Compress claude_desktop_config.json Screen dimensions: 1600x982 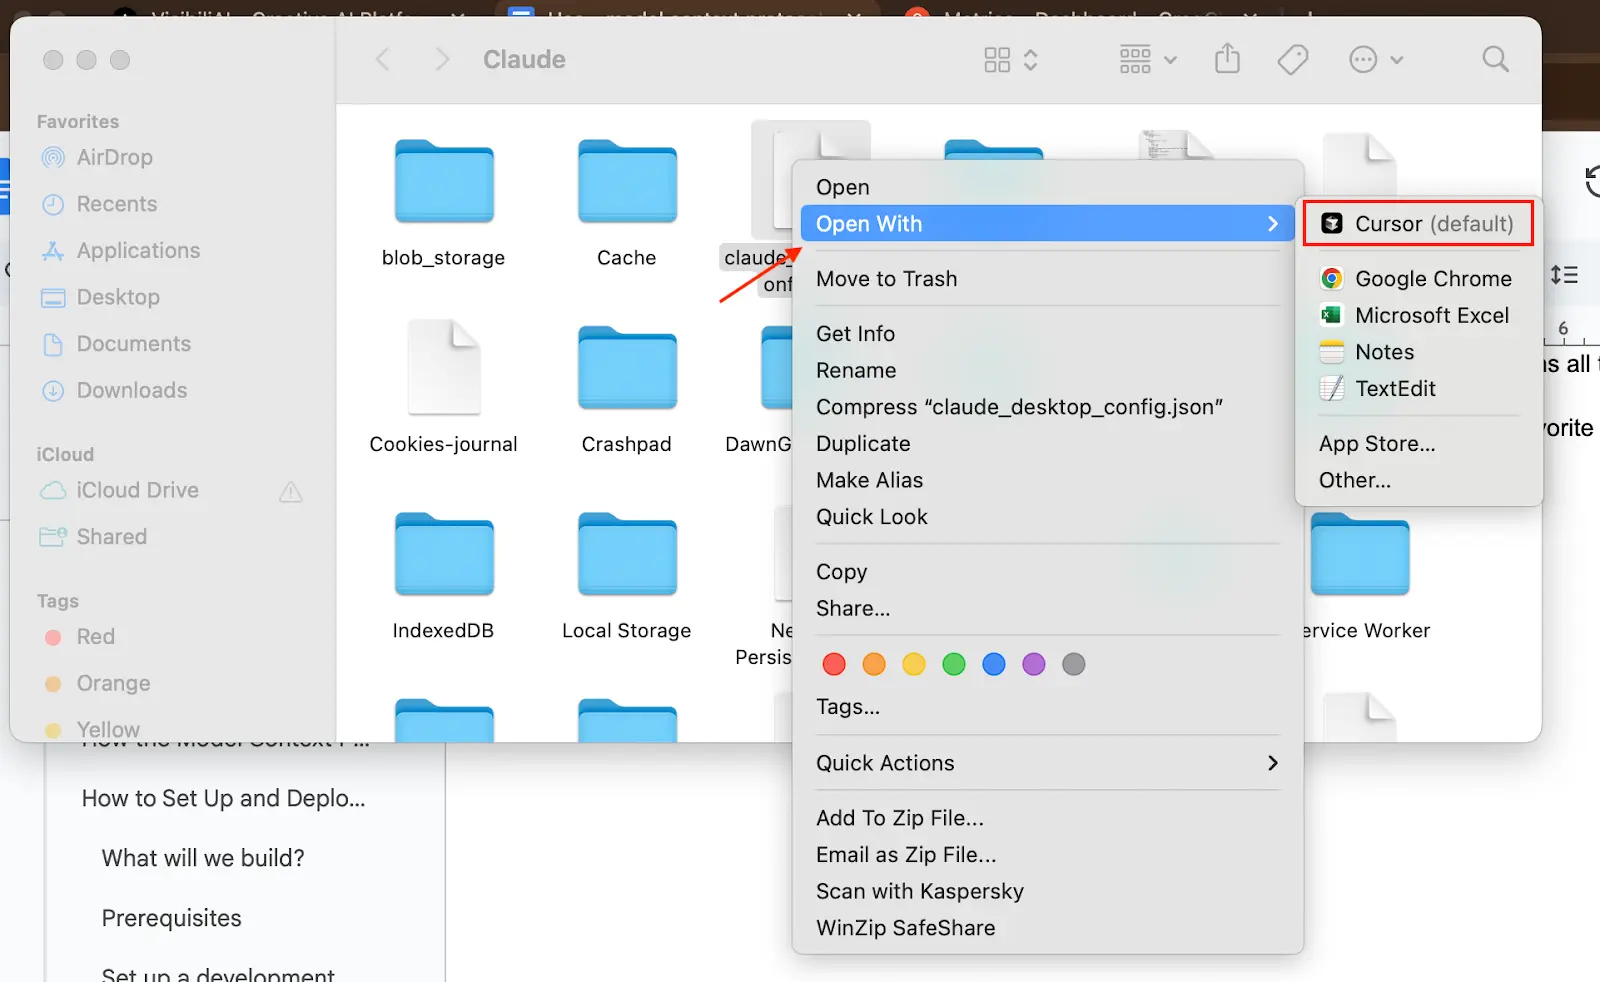pyautogui.click(x=1047, y=407)
